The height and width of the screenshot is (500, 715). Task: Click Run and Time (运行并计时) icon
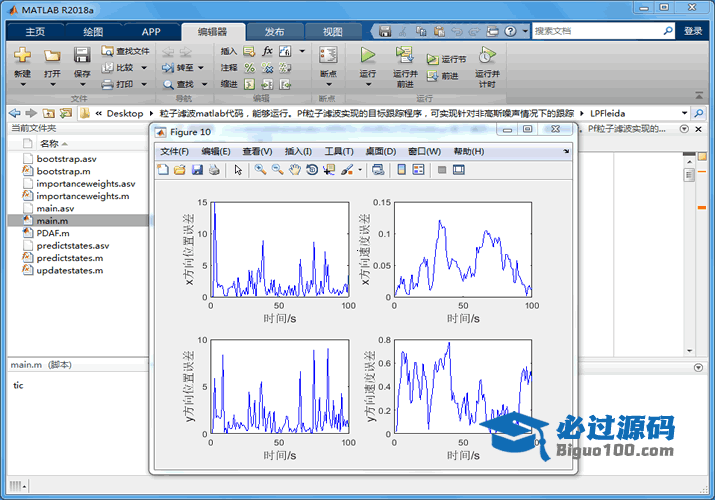(487, 55)
